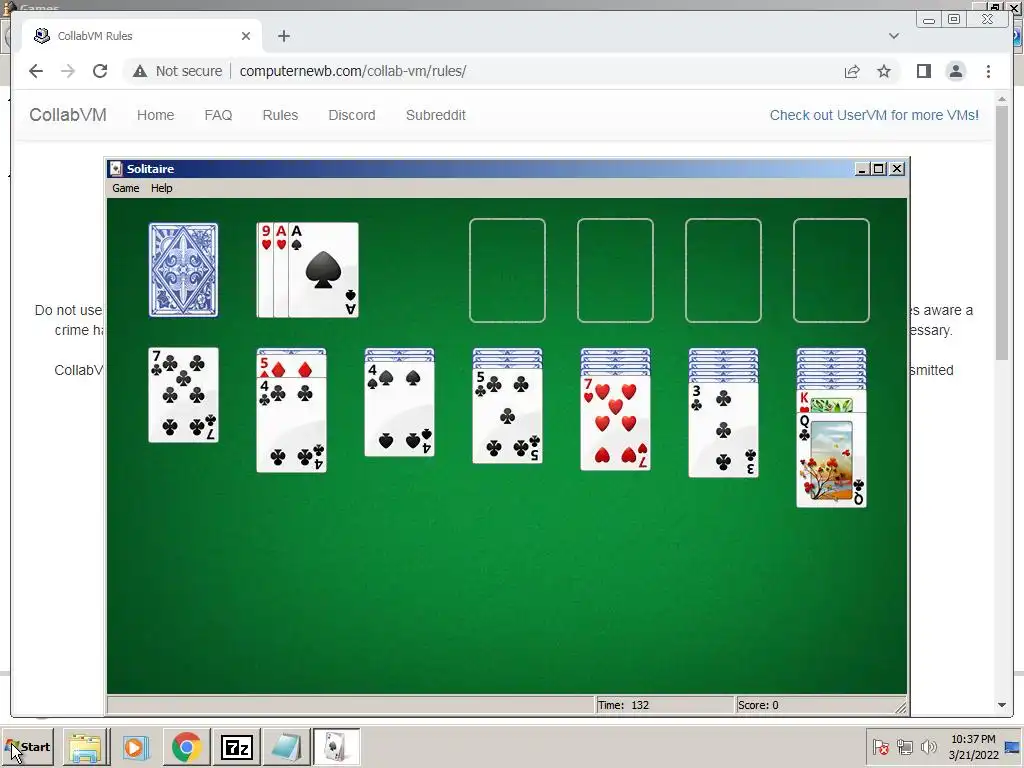Click the Not secure warning icon
This screenshot has width=1024, height=768.
click(140, 71)
